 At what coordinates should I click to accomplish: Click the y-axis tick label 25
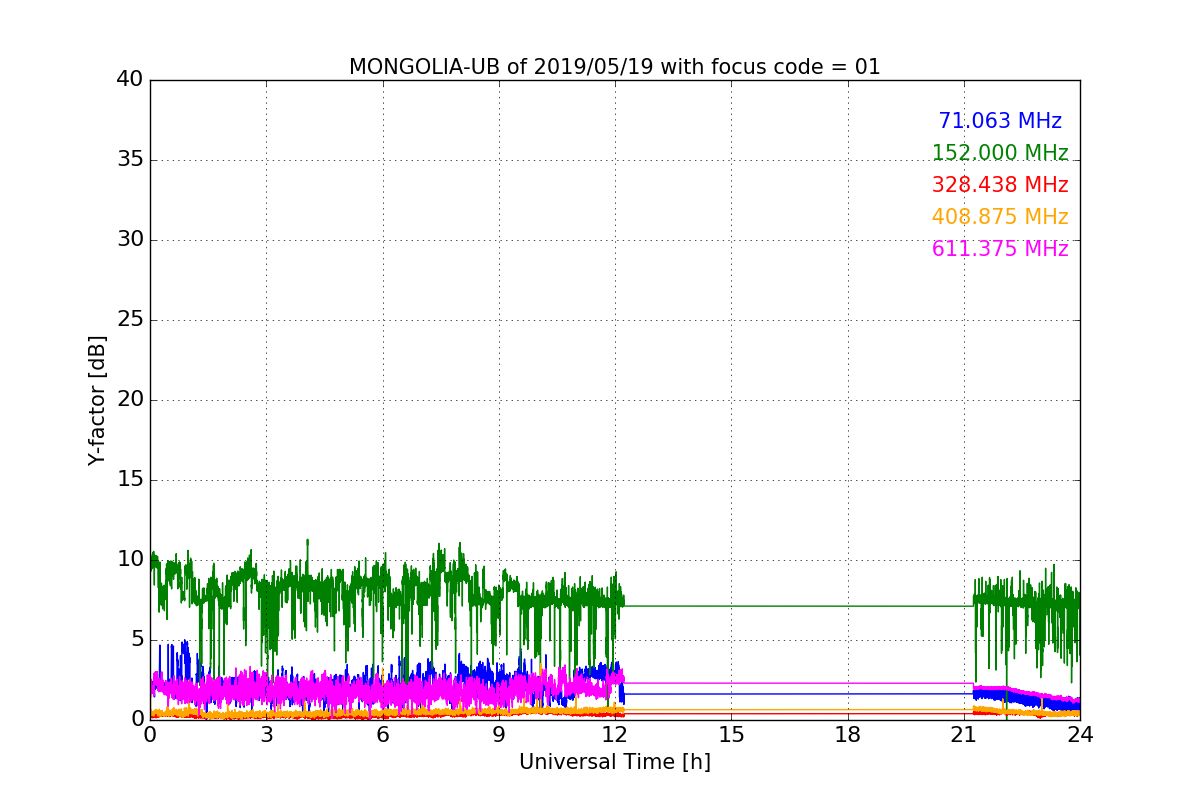(130, 320)
